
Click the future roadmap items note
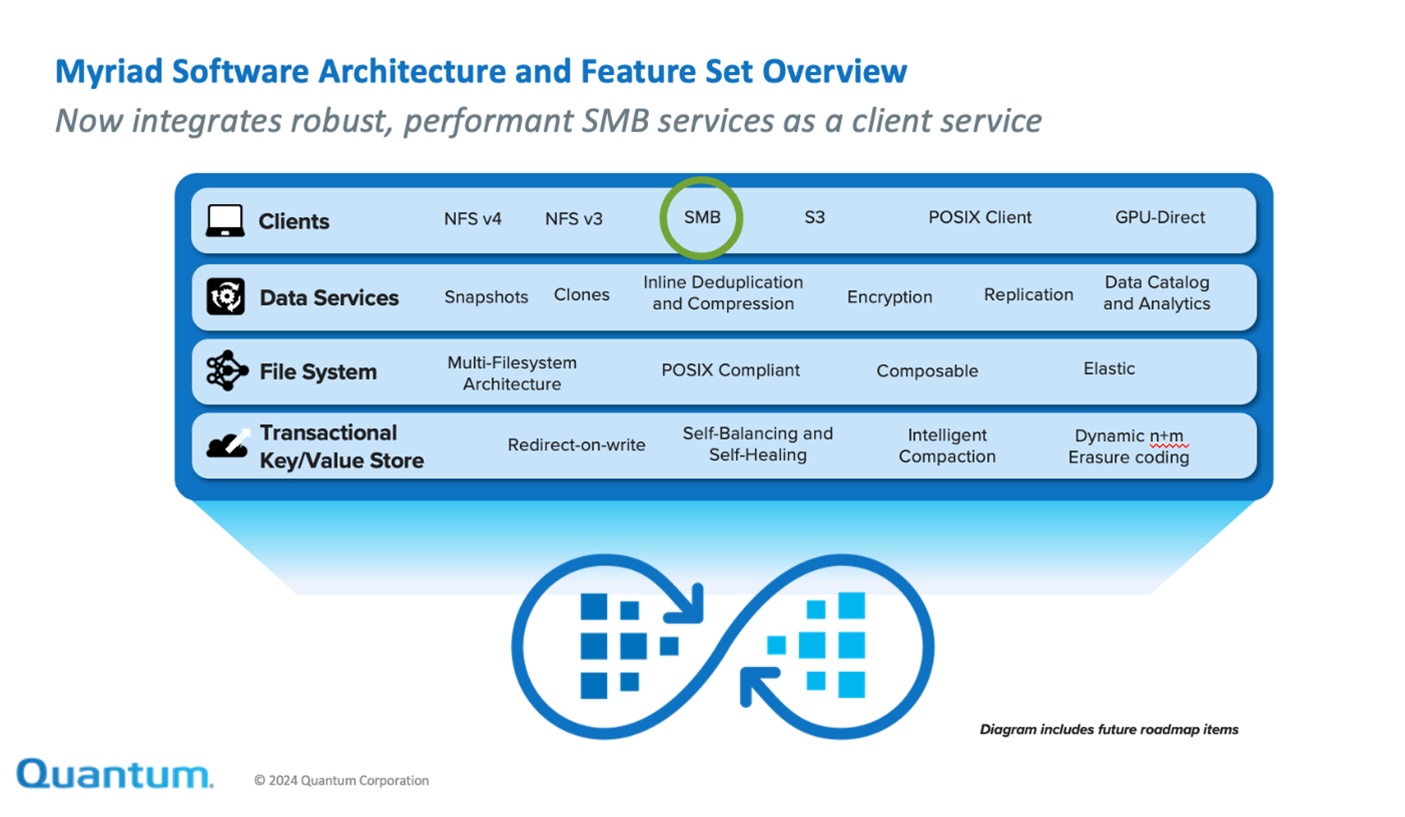tap(1109, 730)
